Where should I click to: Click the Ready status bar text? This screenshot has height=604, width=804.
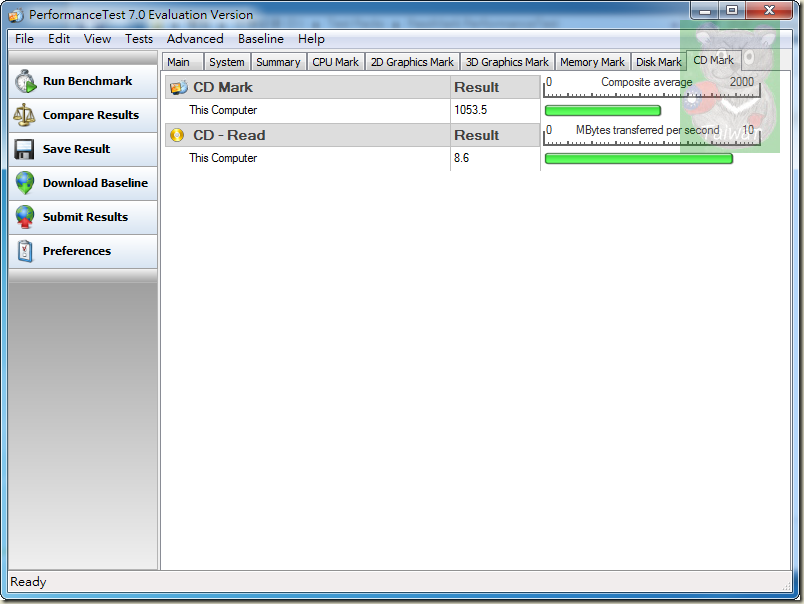[x=28, y=582]
